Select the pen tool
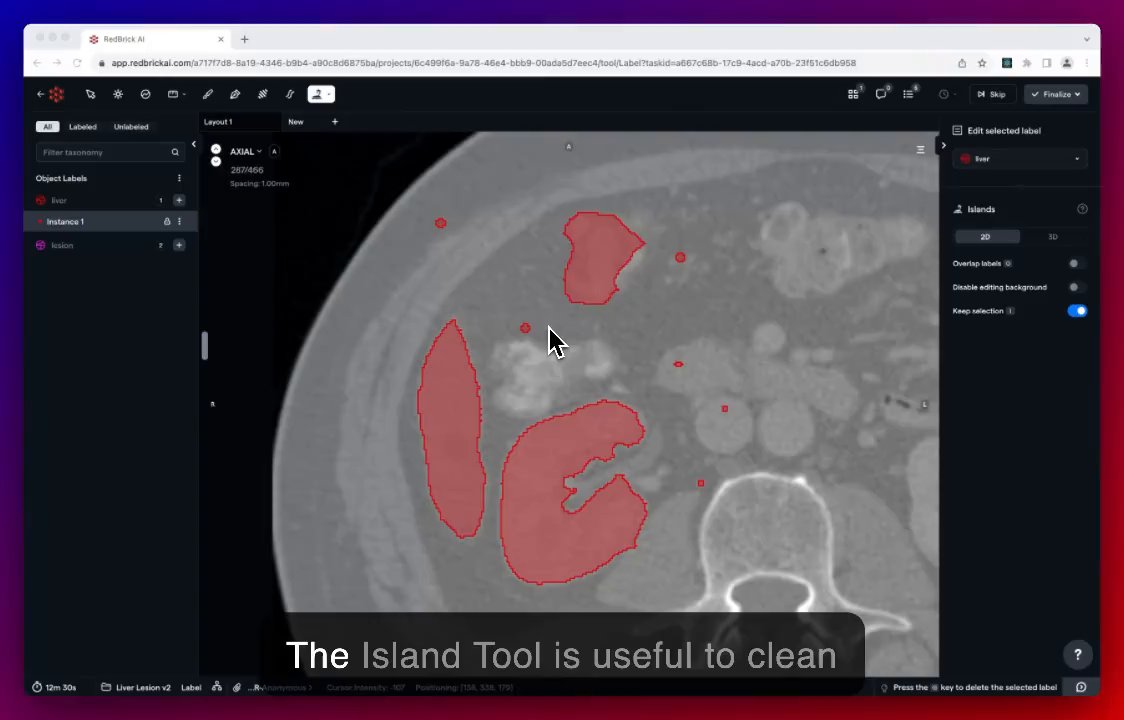 tap(235, 94)
